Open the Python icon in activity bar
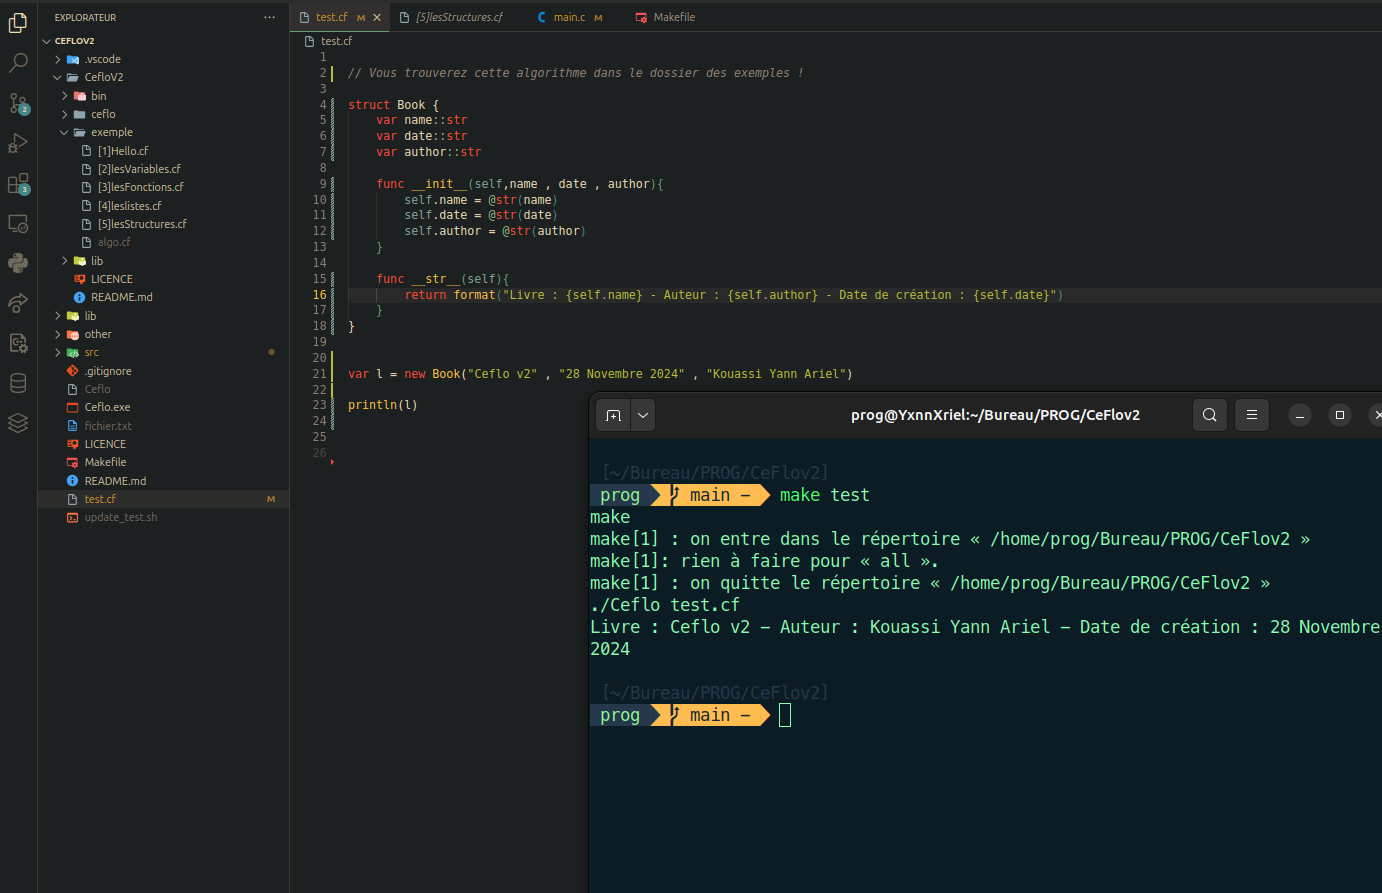This screenshot has width=1382, height=893. [x=18, y=262]
